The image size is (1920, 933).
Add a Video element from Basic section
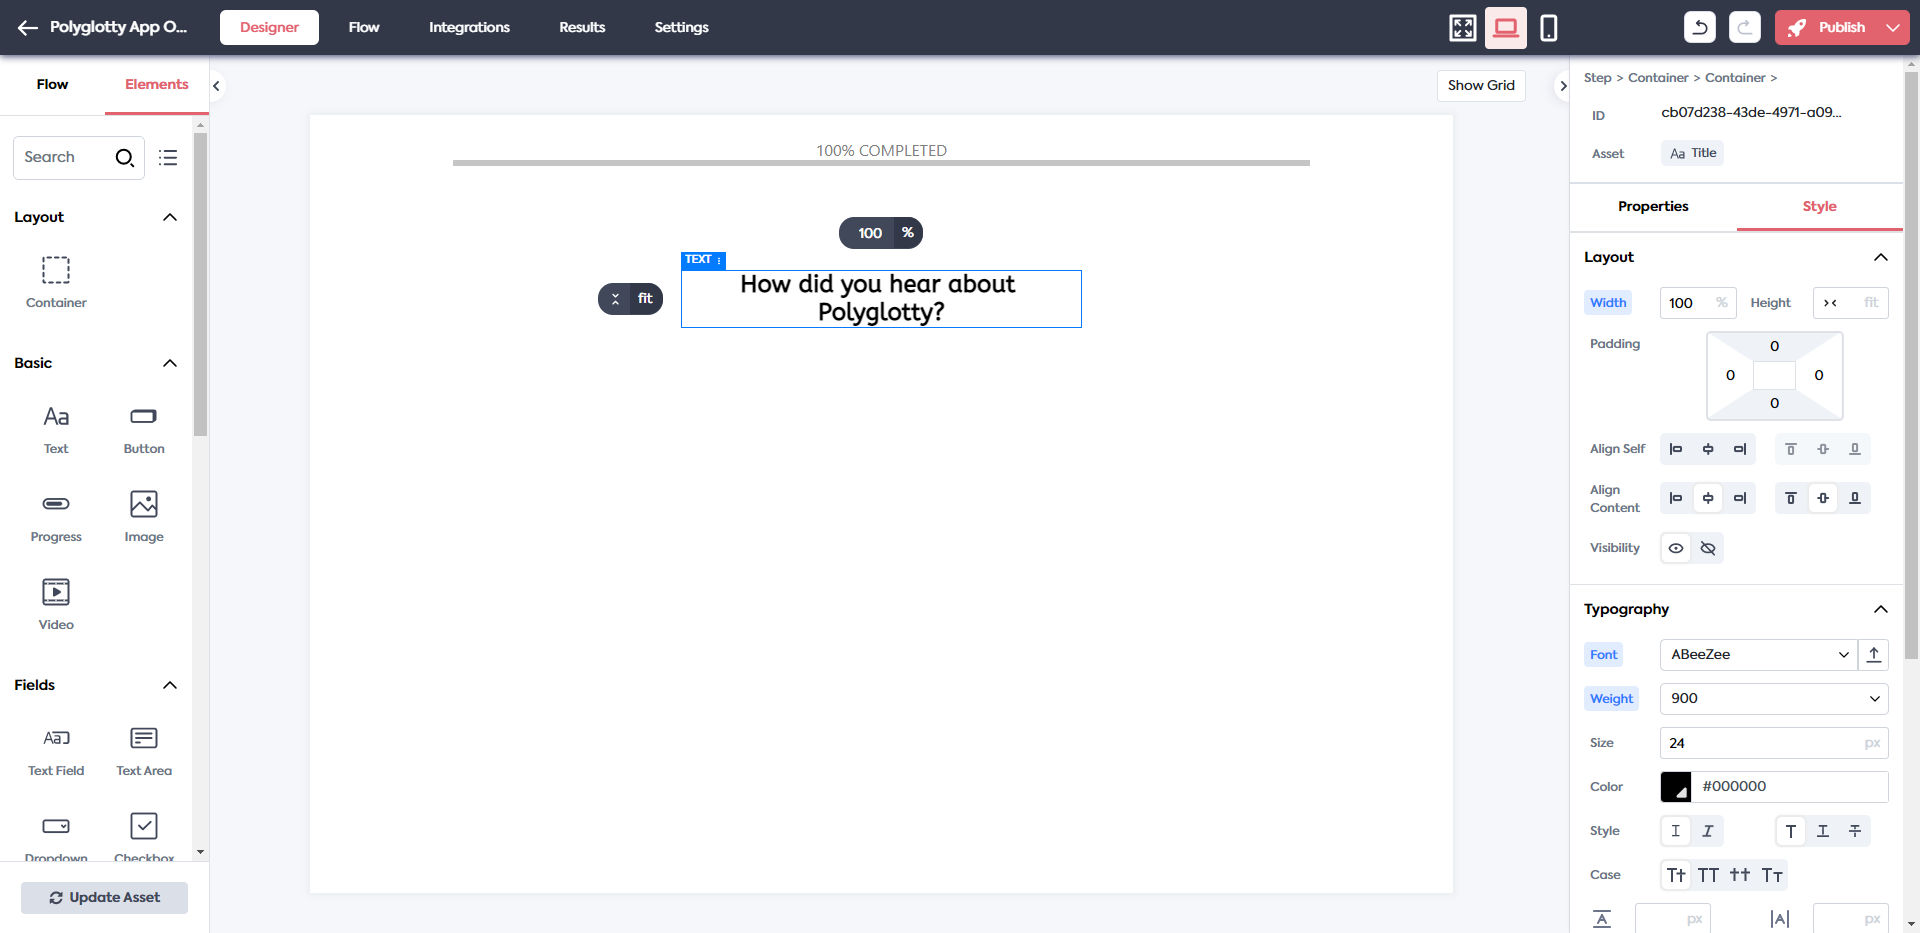pyautogui.click(x=55, y=601)
